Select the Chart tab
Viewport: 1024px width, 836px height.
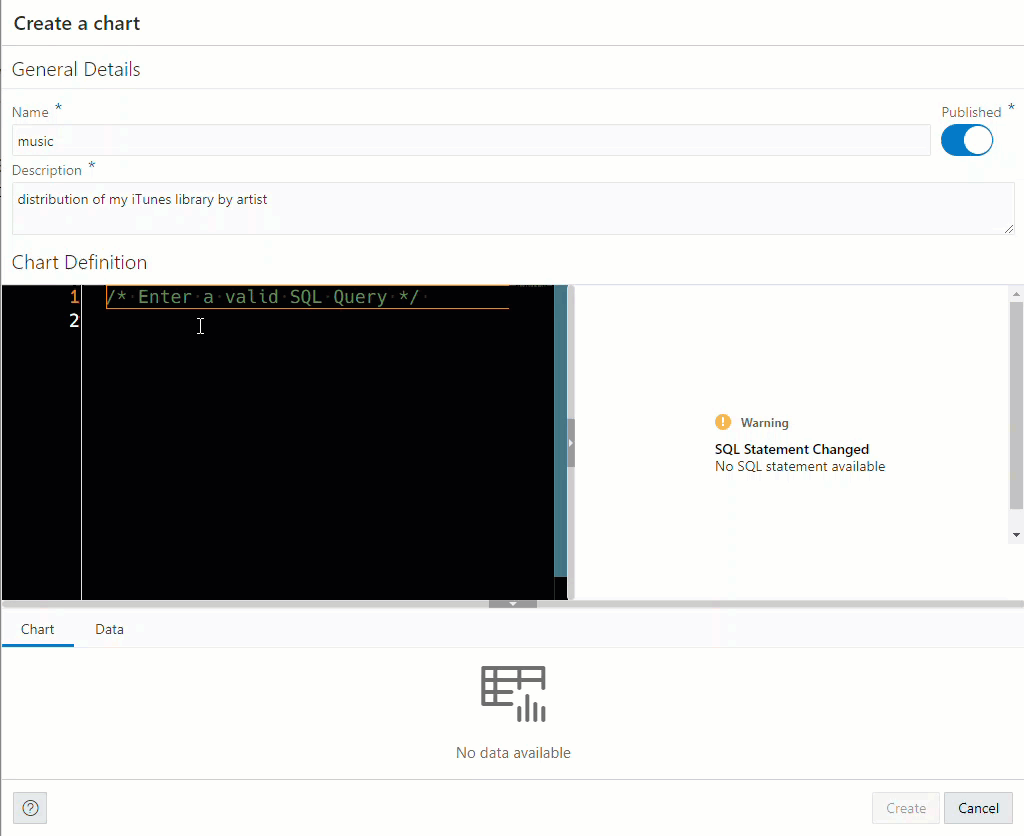click(x=37, y=629)
